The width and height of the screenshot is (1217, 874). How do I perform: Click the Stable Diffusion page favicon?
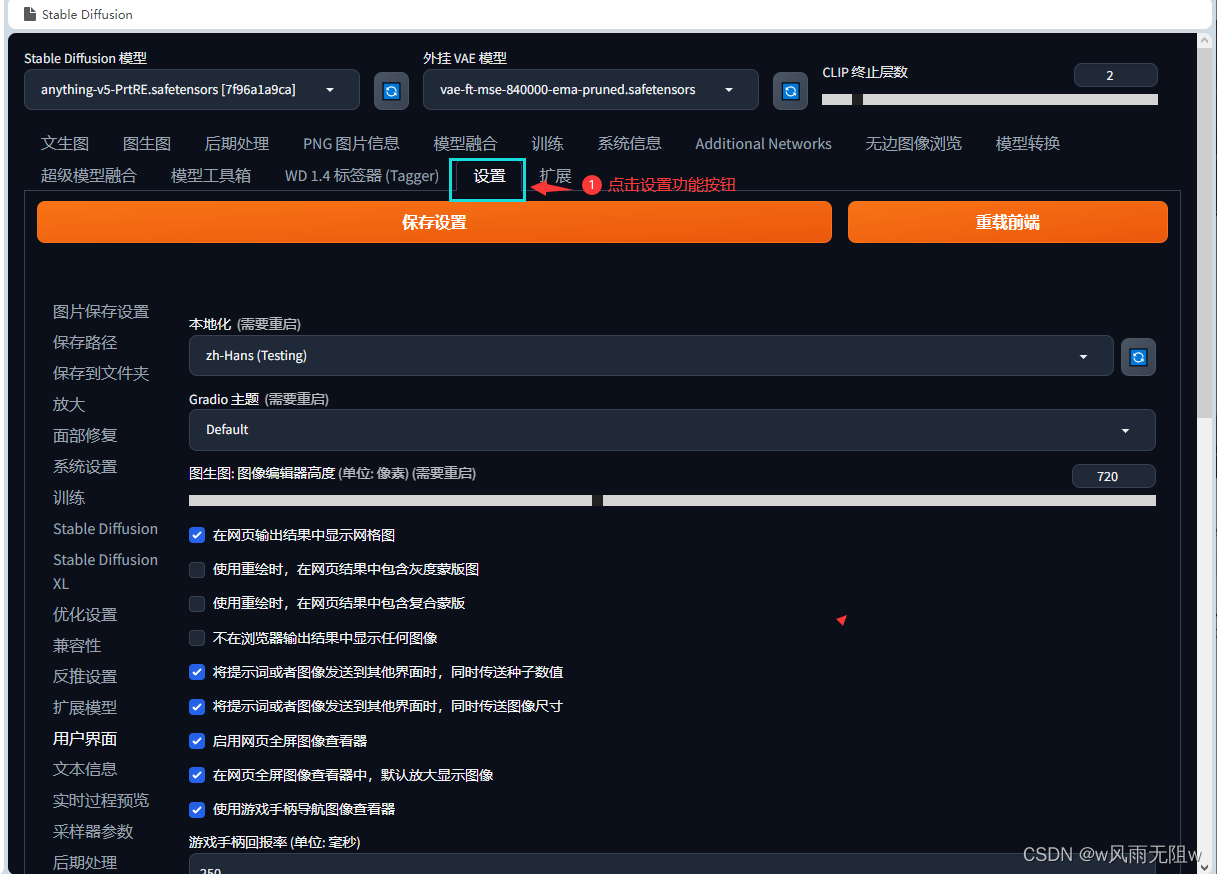point(31,14)
